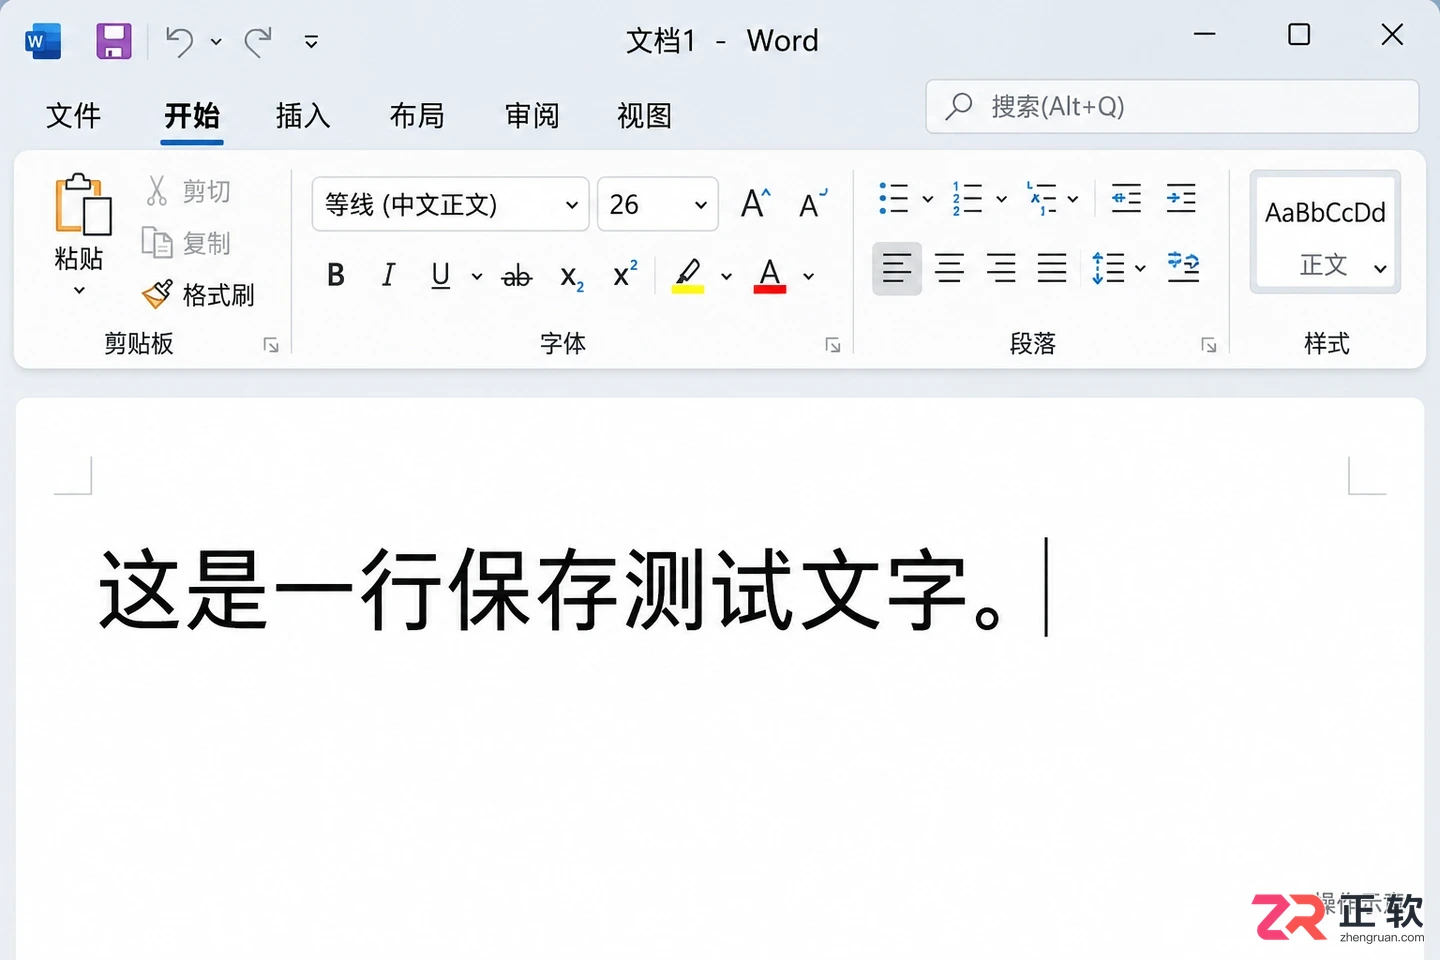Viewport: 1440px width, 960px height.
Task: Toggle Underline formatting
Action: pos(441,275)
